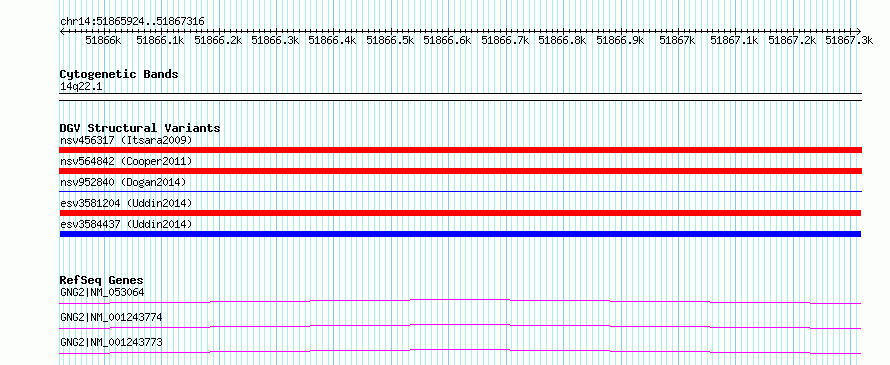Open the nsv456317 (Itsara2009) variant label
The image size is (890, 365).
pos(126,140)
